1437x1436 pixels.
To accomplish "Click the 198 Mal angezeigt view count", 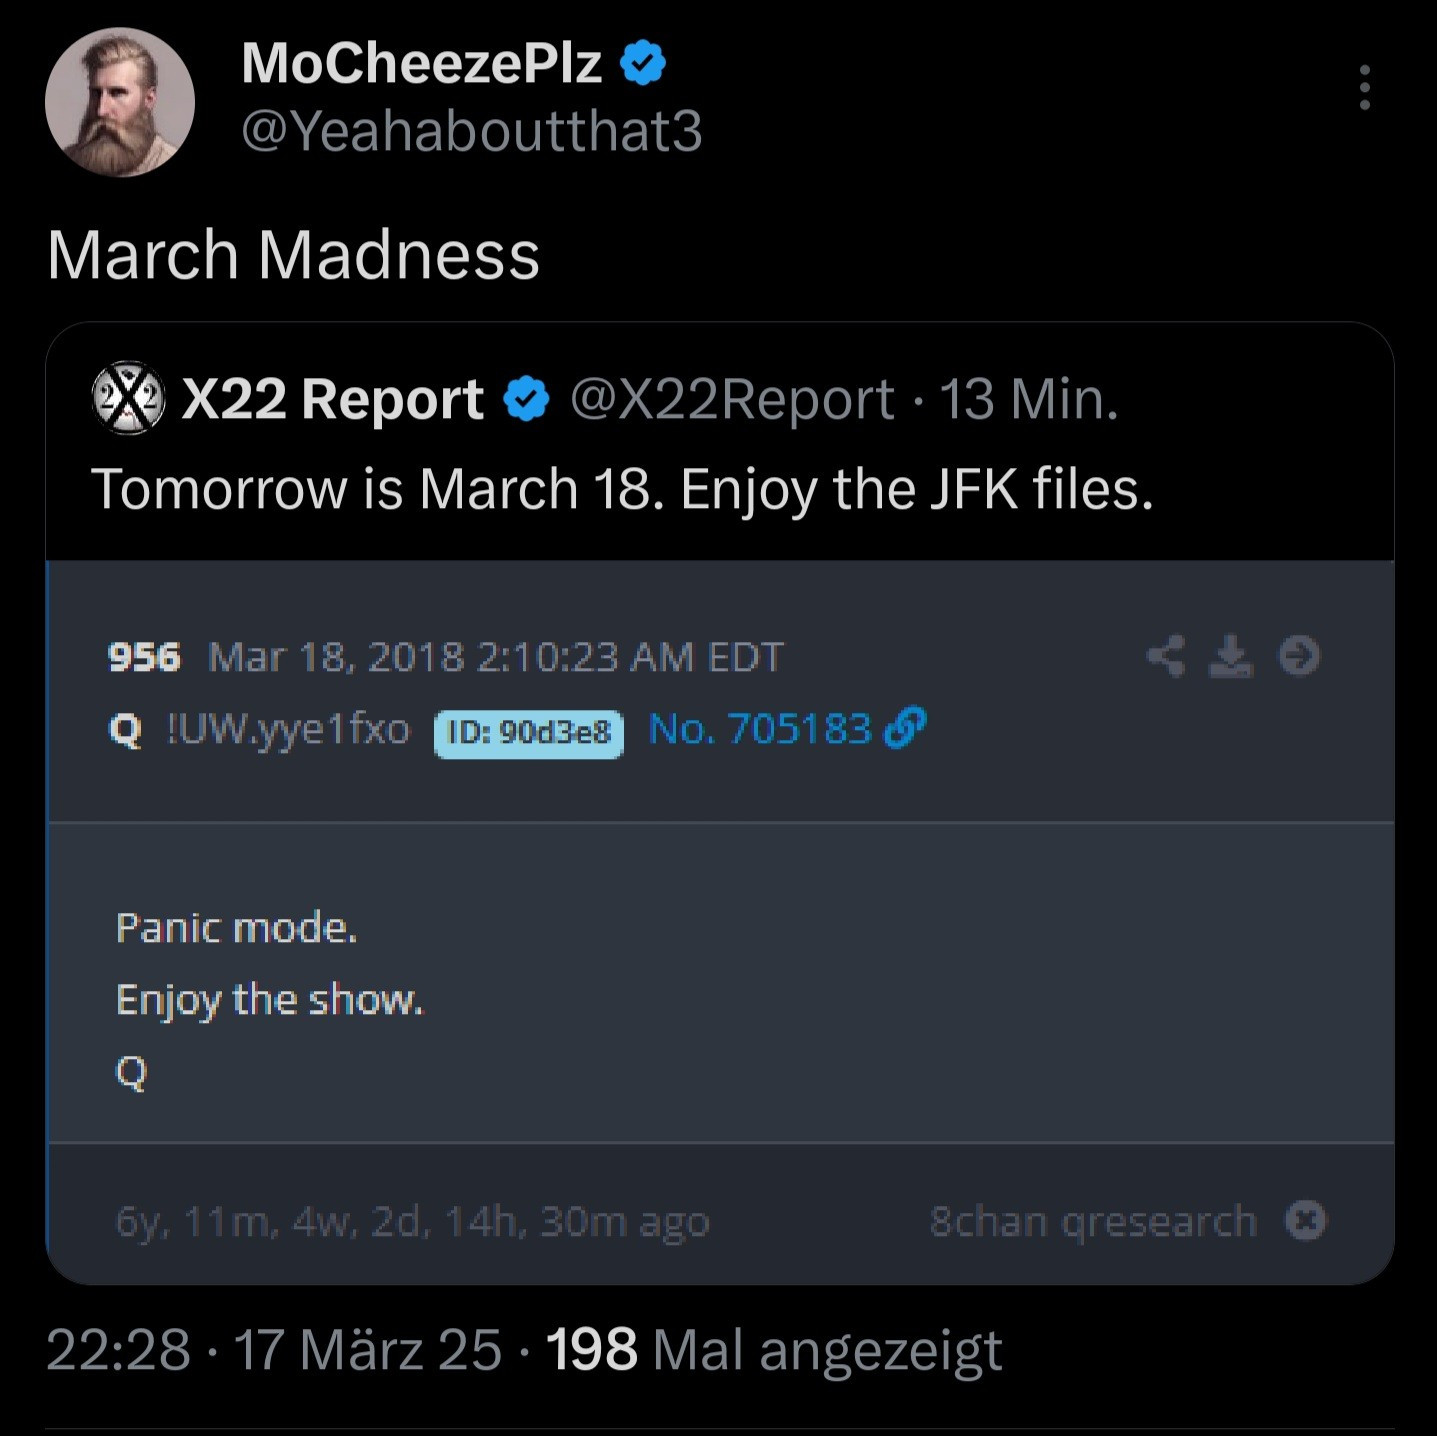I will (774, 1350).
